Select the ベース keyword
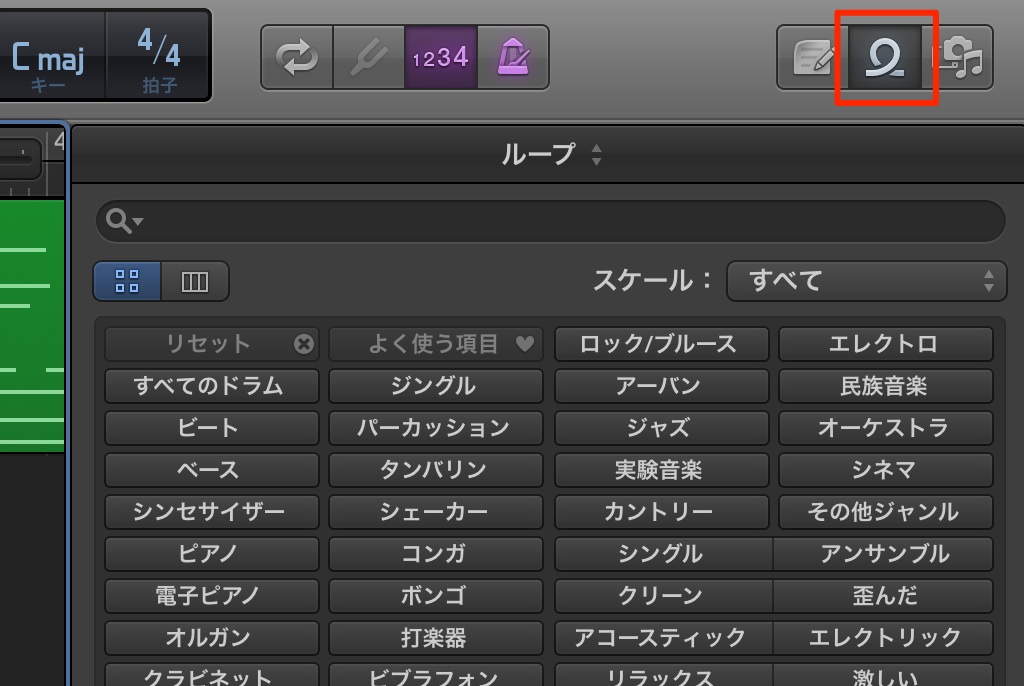Image resolution: width=1024 pixels, height=686 pixels. coord(212,469)
